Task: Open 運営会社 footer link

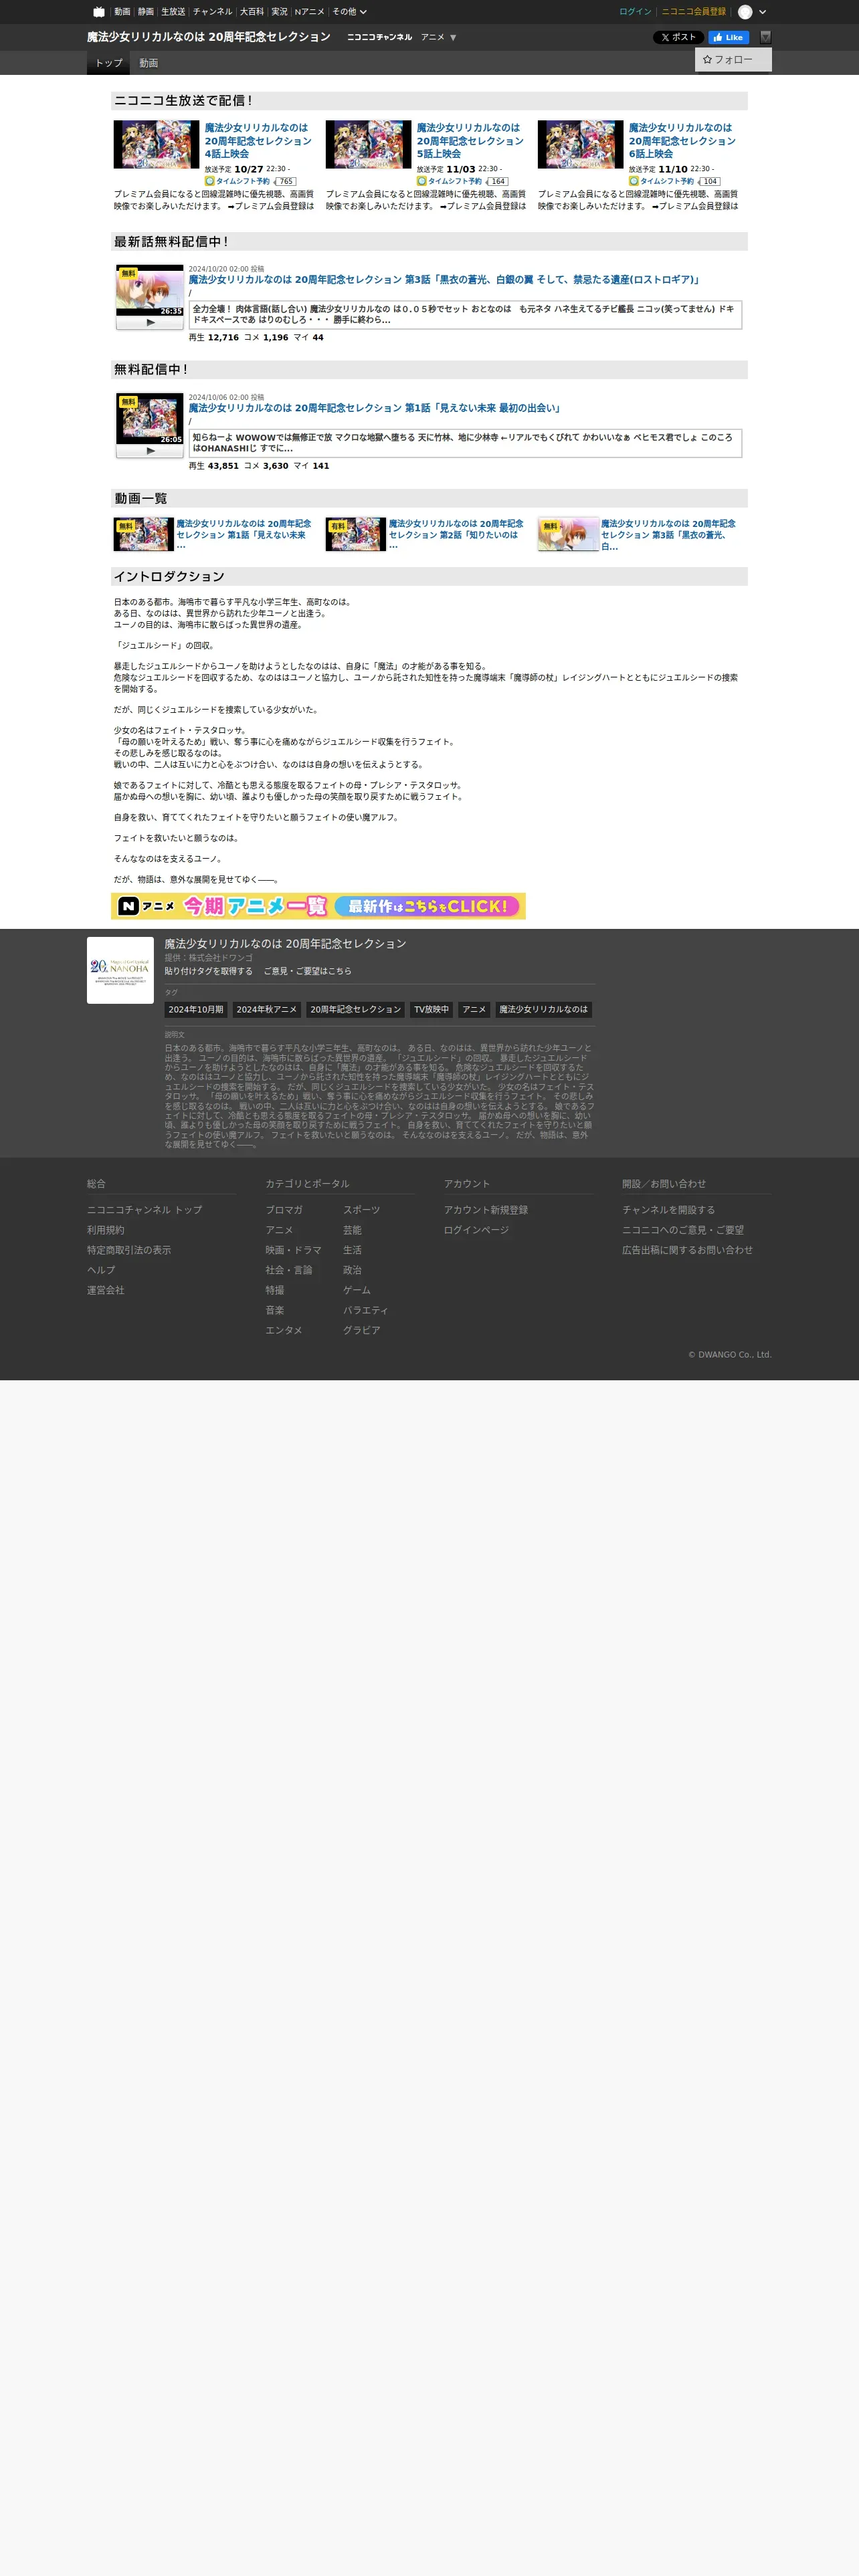Action: click(x=106, y=1290)
